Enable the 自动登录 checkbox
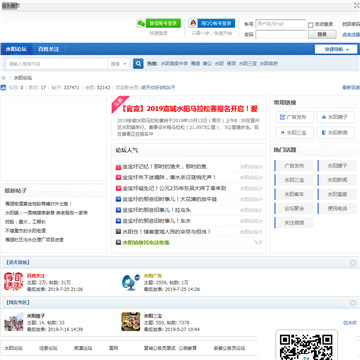Viewport: 360px width, 360px height. coord(311,25)
